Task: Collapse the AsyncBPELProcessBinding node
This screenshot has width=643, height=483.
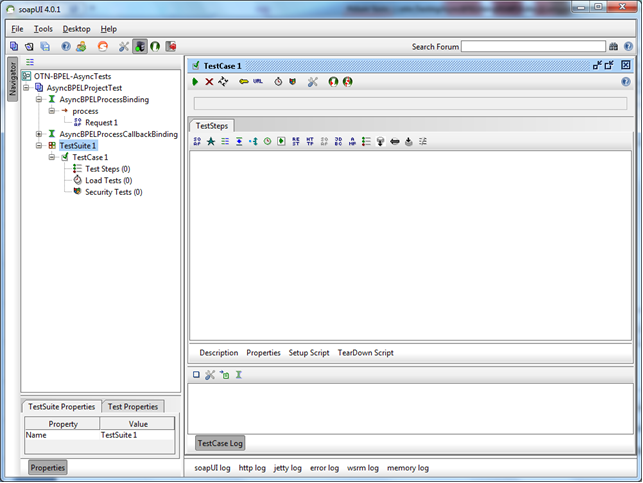Action: click(39, 99)
